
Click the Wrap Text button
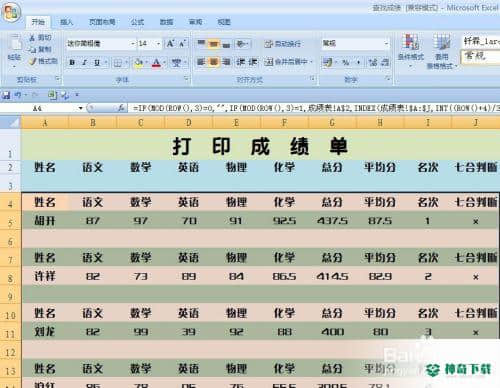pos(283,44)
